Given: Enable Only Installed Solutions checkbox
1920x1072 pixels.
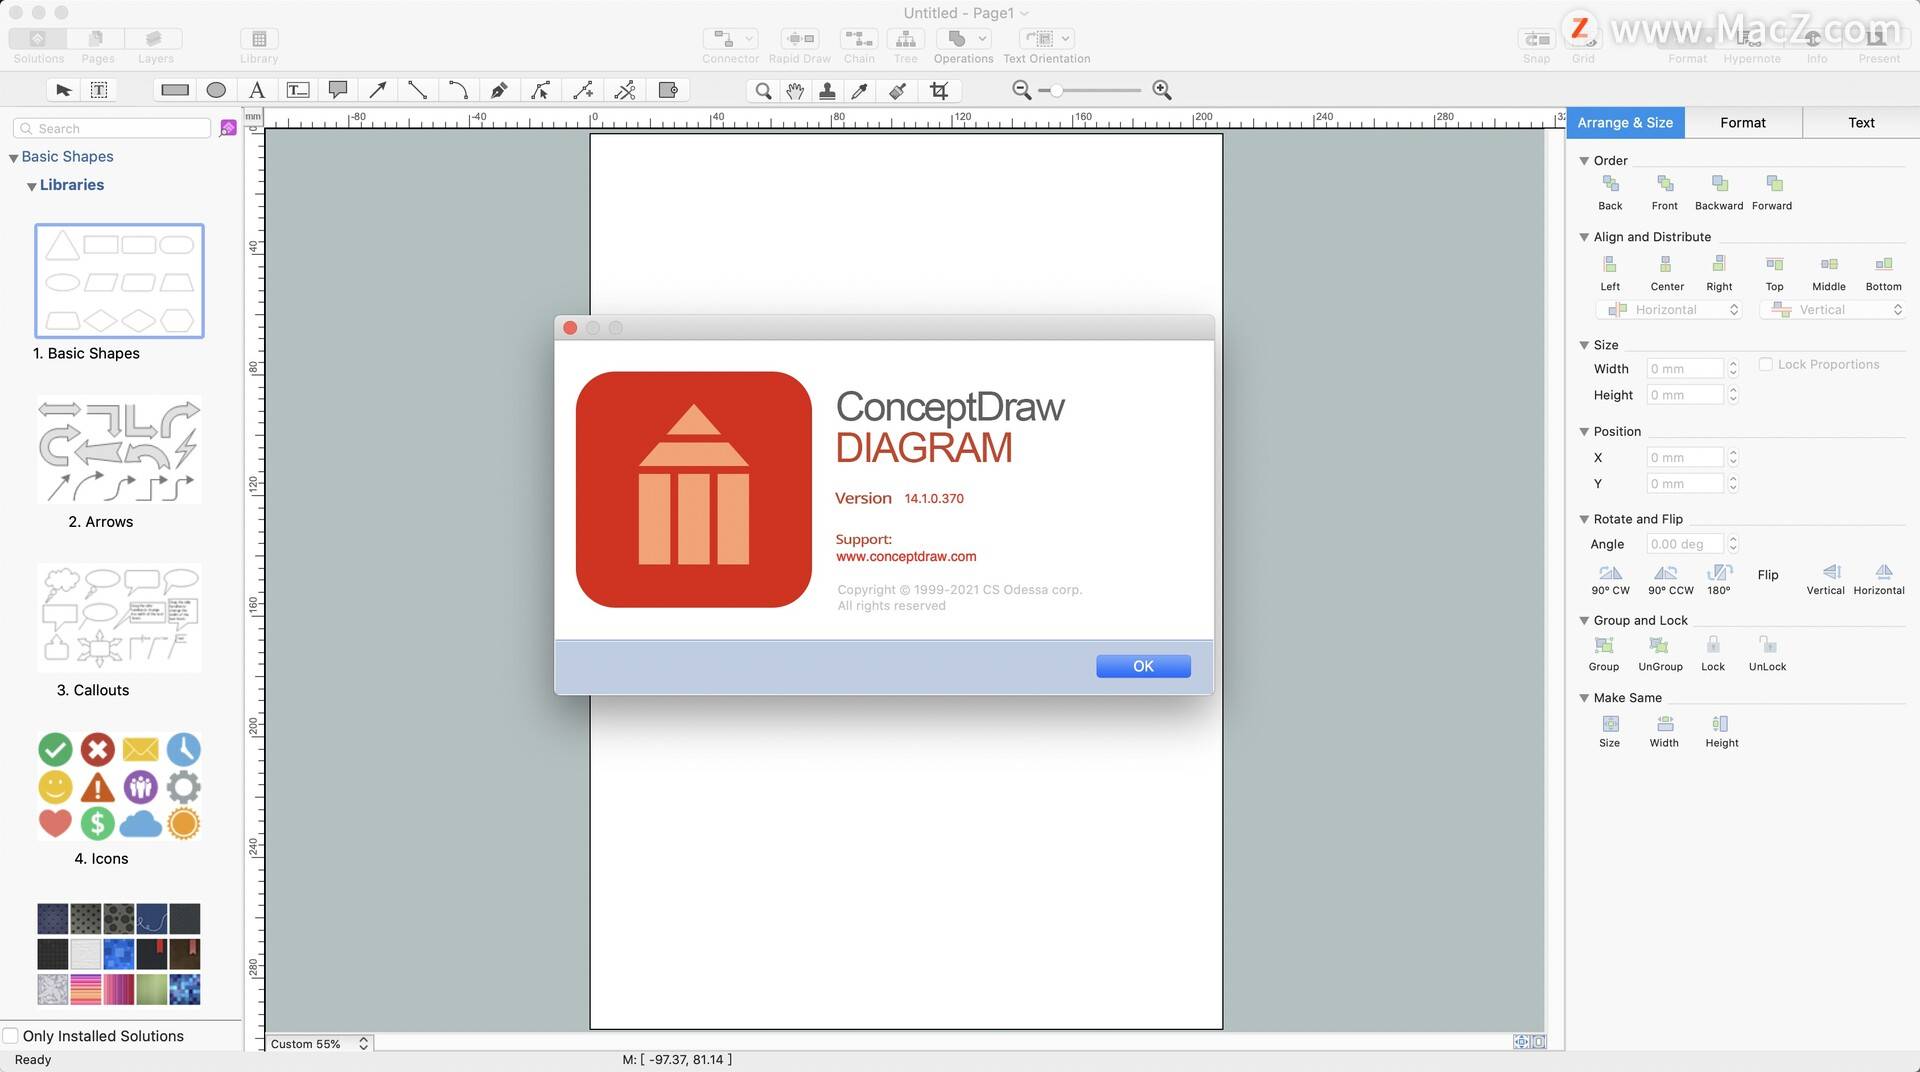Looking at the screenshot, I should click(11, 1036).
